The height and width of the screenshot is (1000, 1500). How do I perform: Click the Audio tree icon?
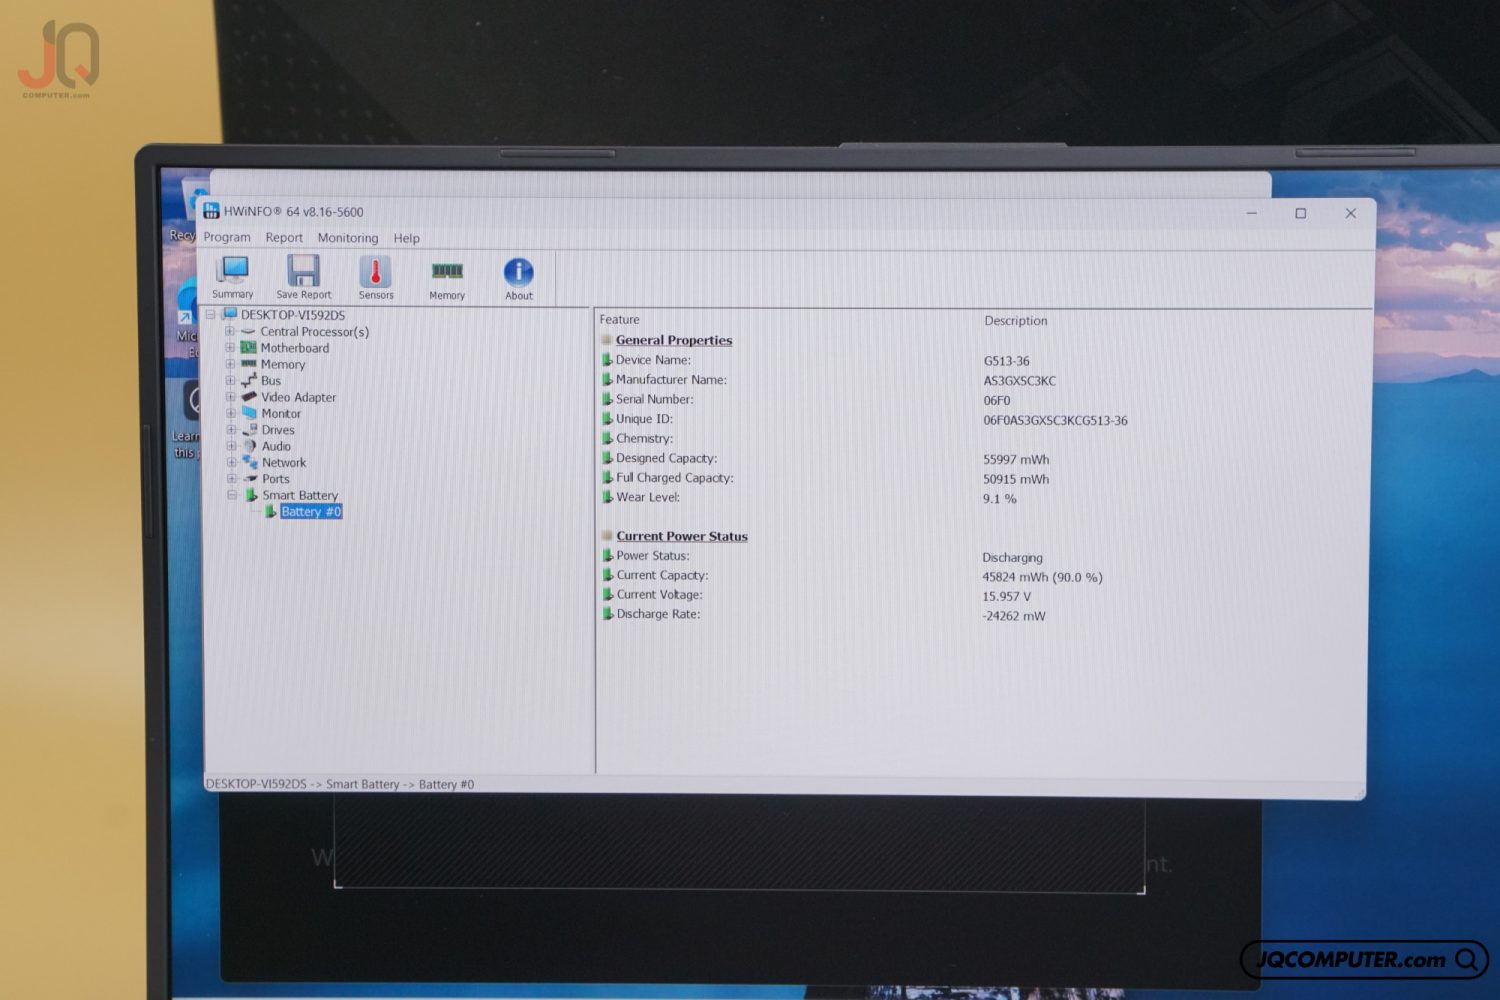250,446
